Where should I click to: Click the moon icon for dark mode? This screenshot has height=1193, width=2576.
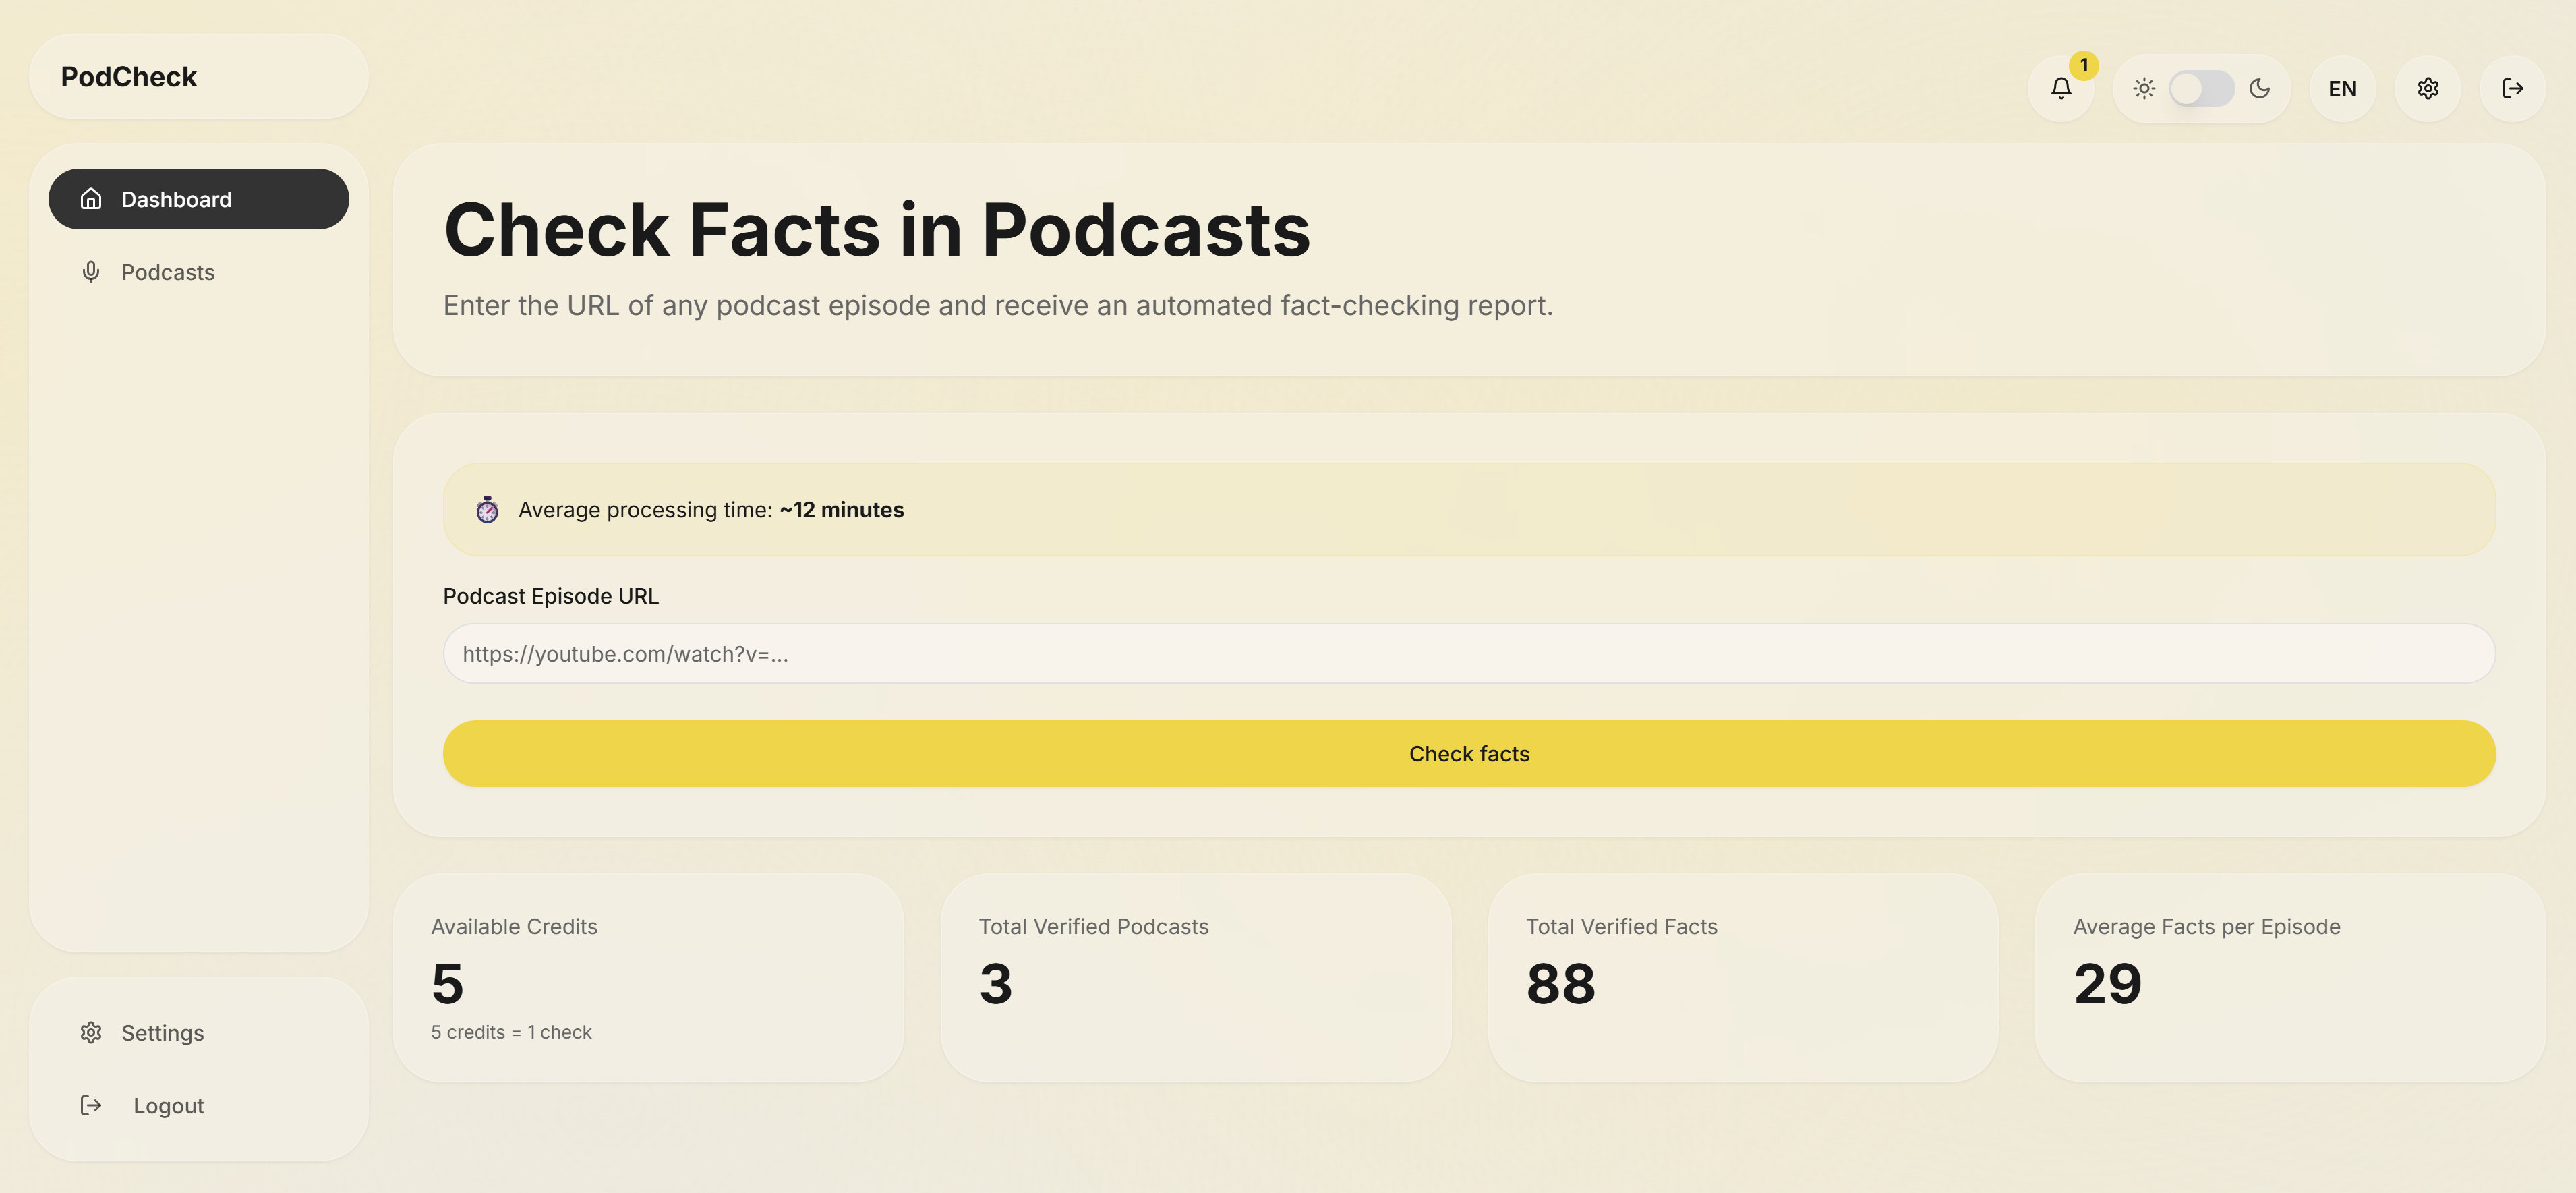[x=2260, y=88]
